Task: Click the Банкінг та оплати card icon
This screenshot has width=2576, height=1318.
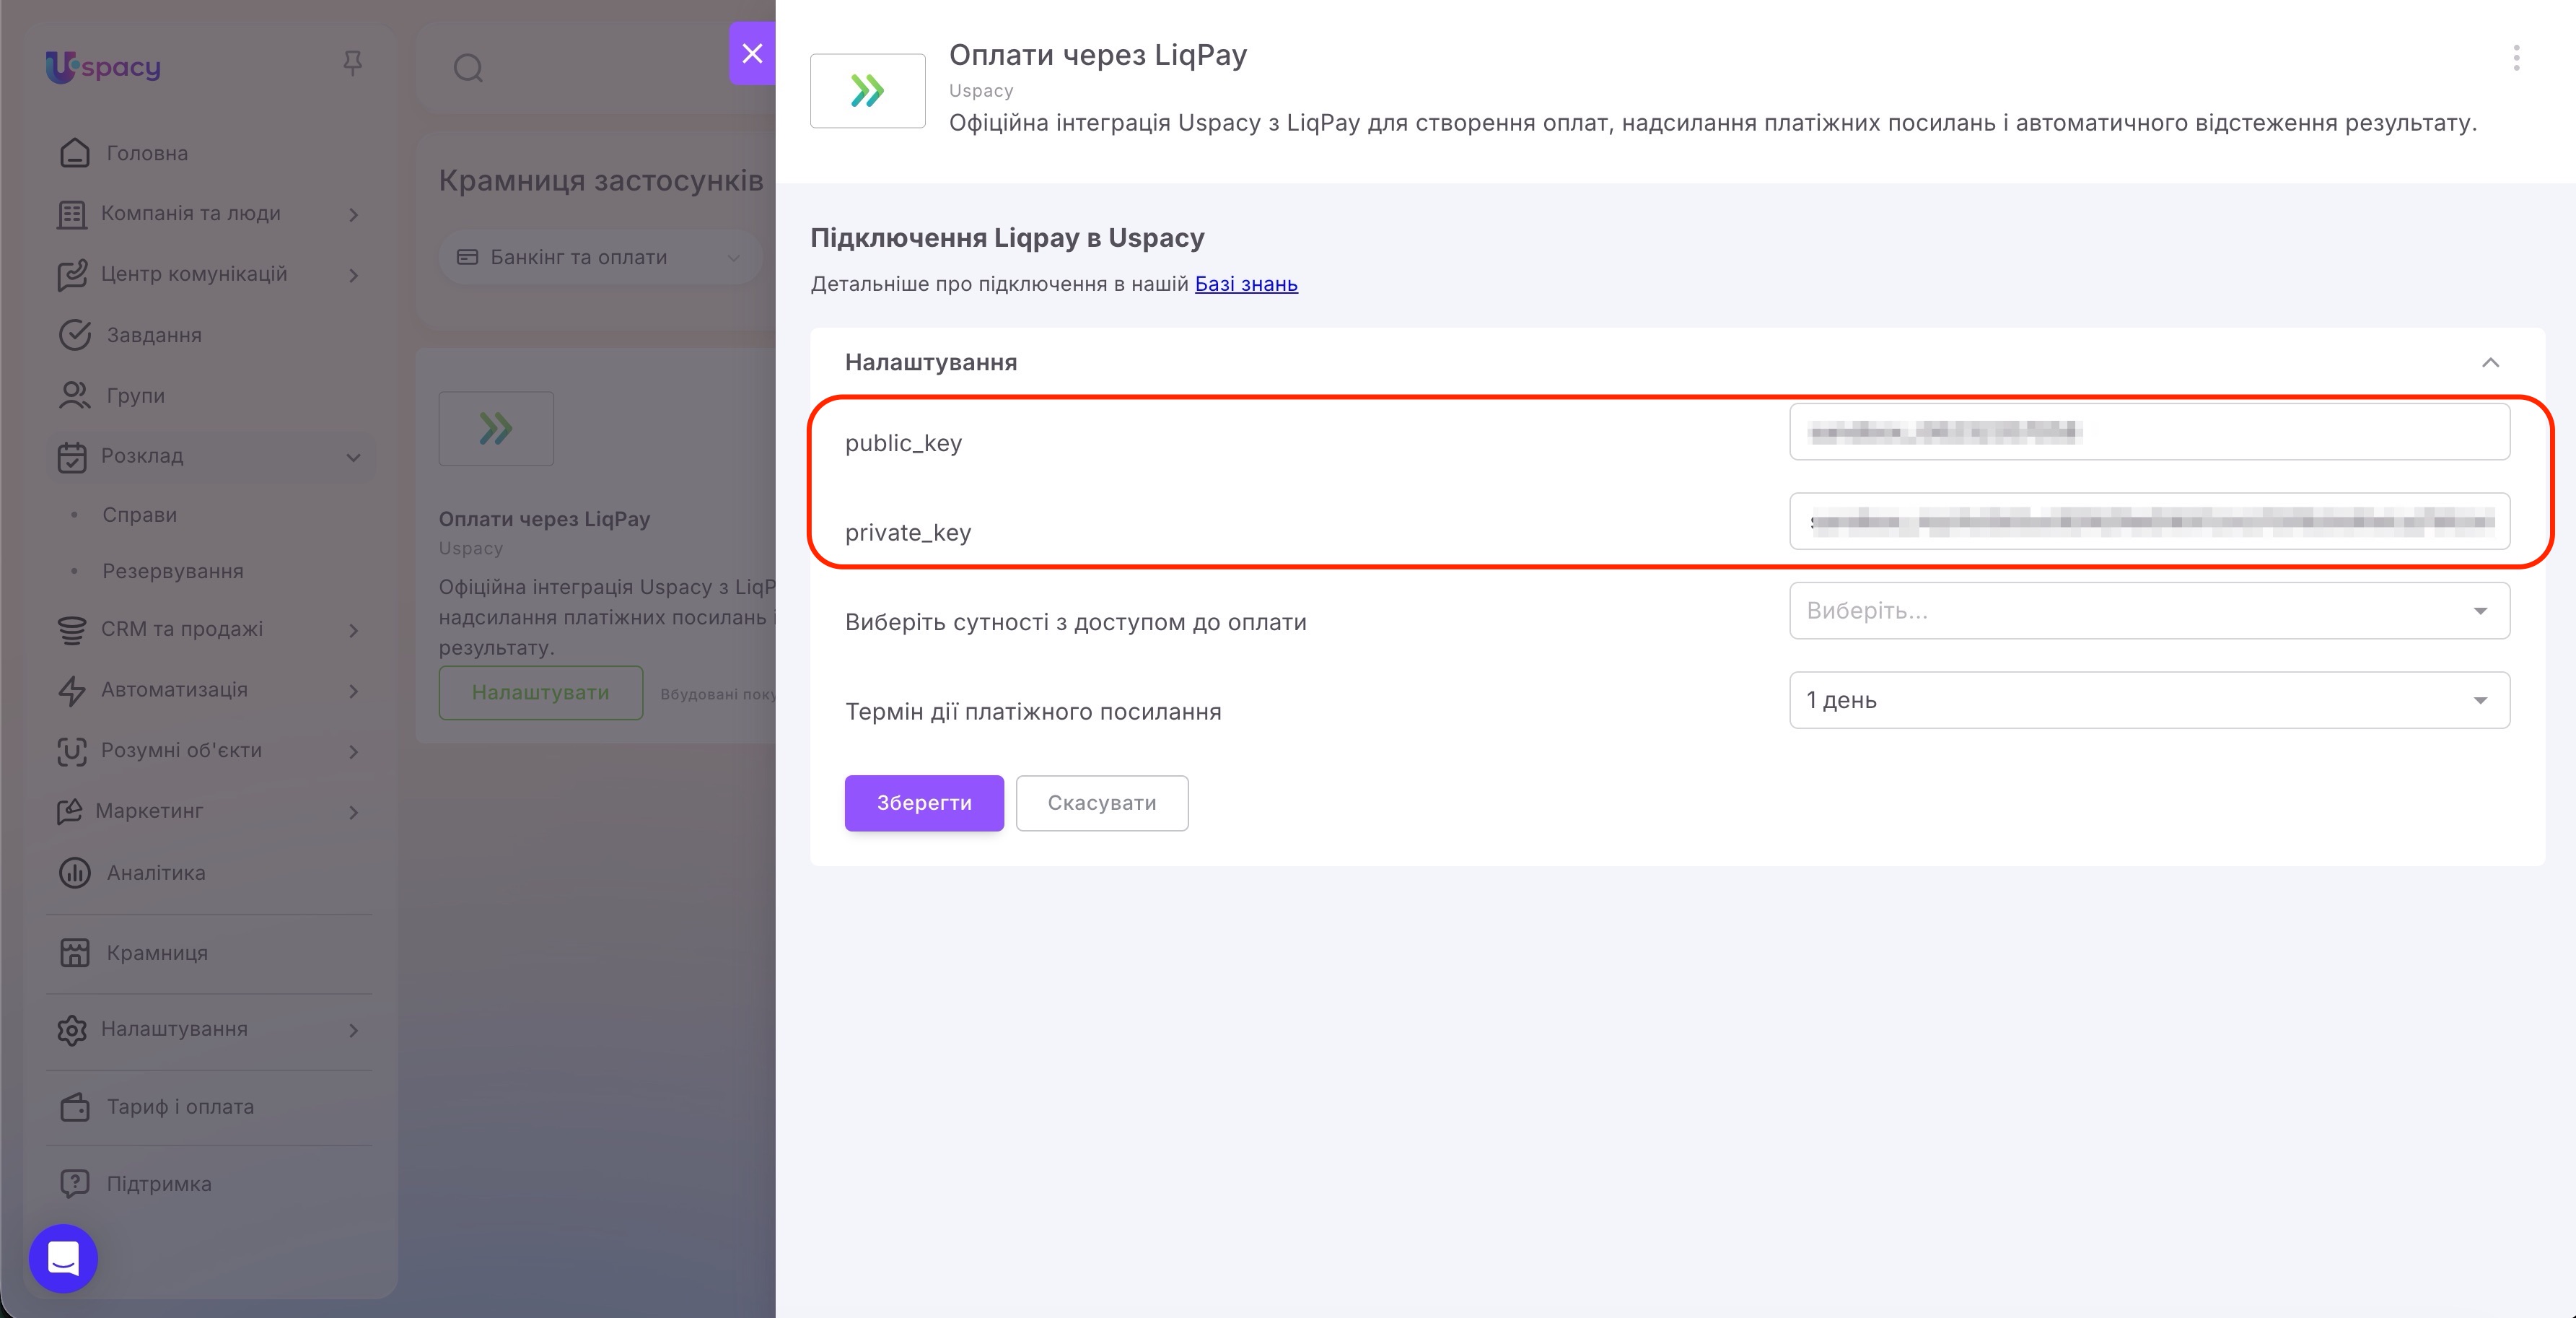Action: (467, 257)
